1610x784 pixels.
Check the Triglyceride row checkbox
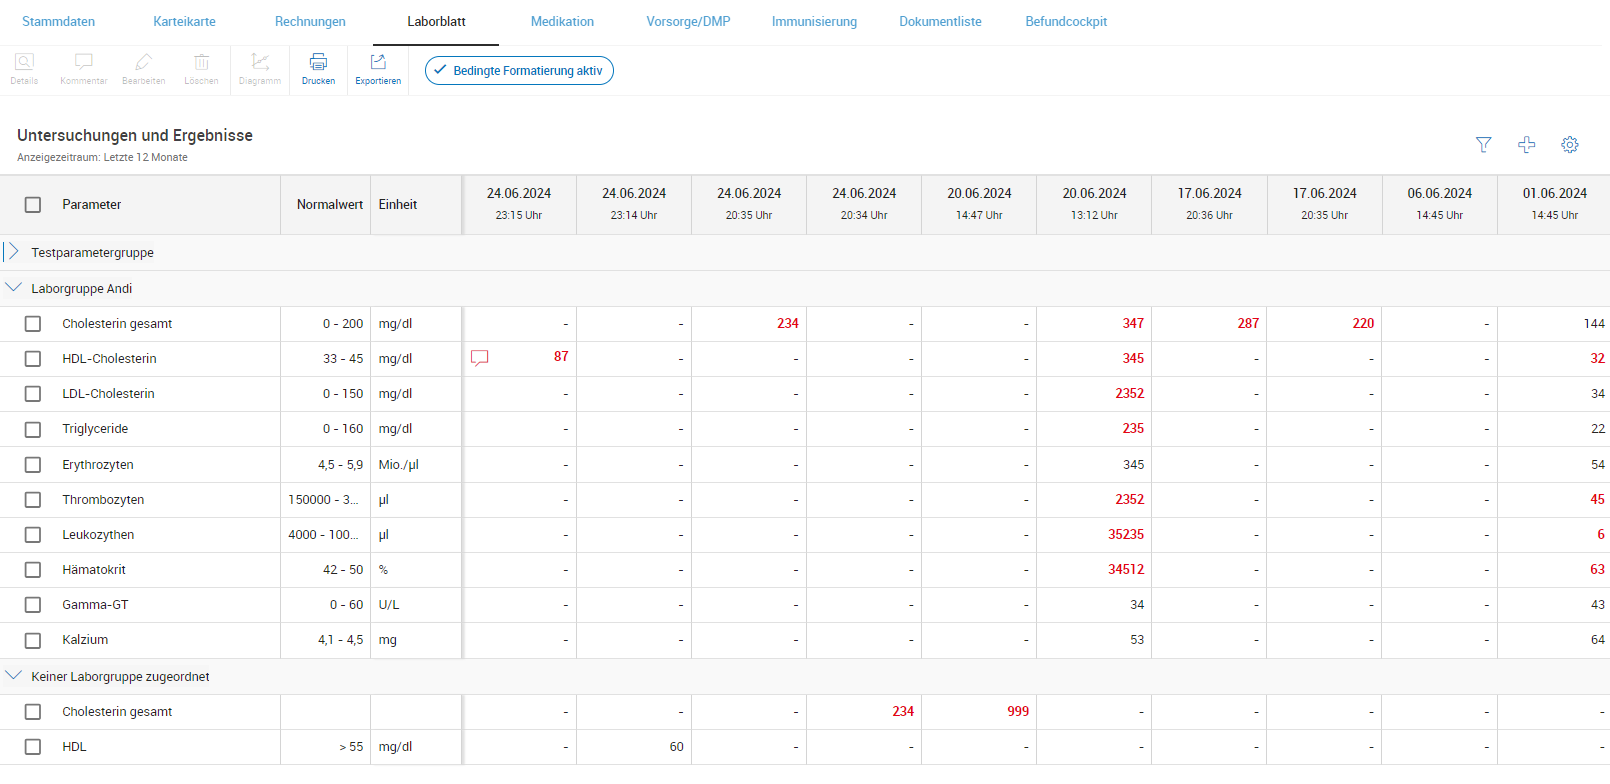tap(33, 429)
